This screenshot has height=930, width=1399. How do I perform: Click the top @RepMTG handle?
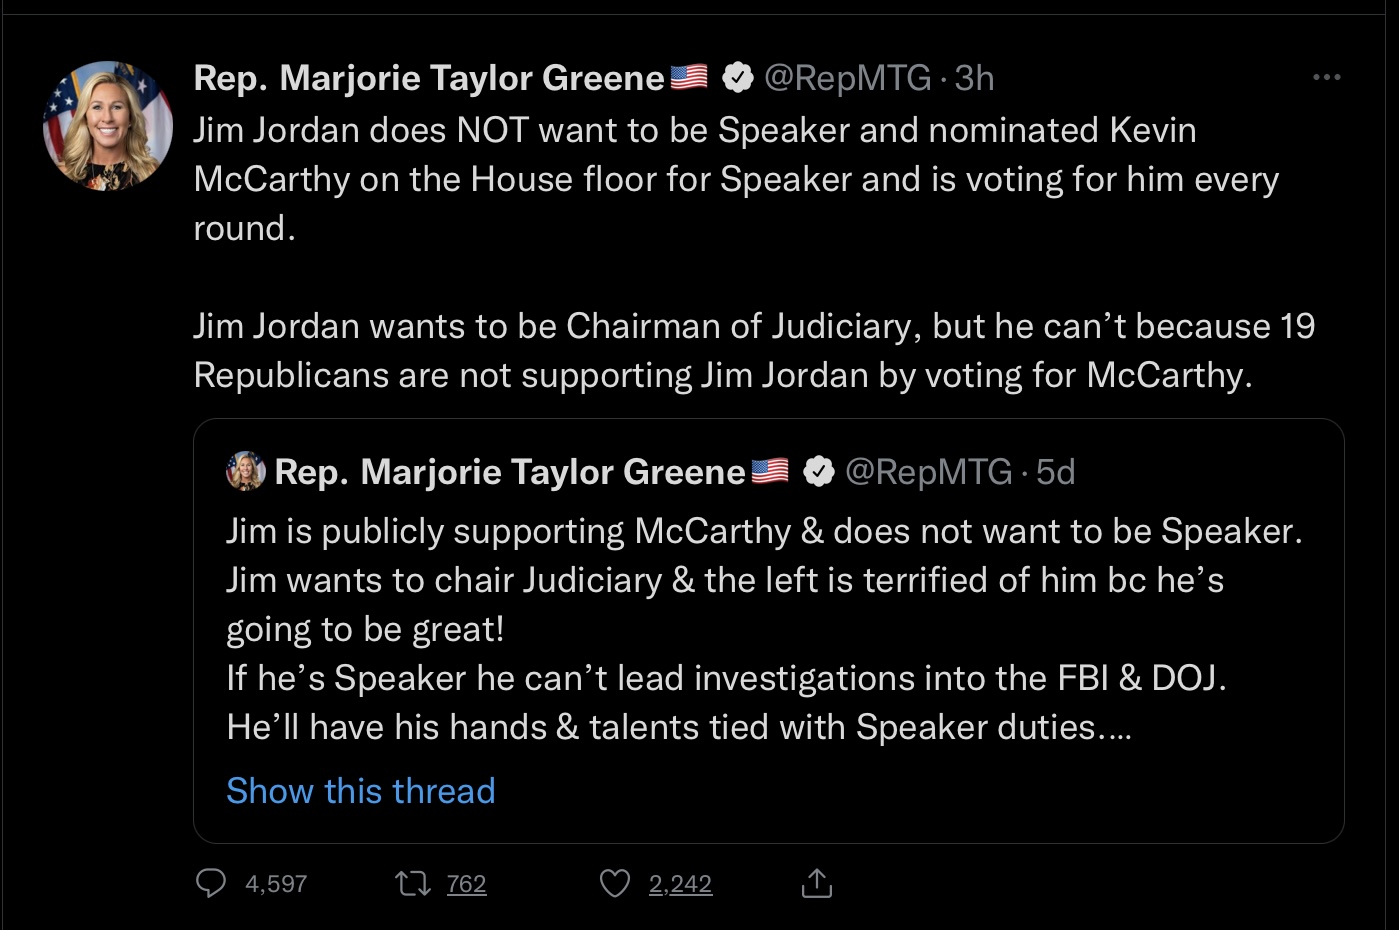click(847, 77)
